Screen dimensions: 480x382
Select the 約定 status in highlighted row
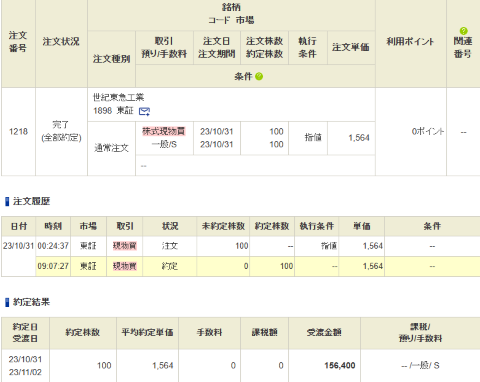click(170, 266)
